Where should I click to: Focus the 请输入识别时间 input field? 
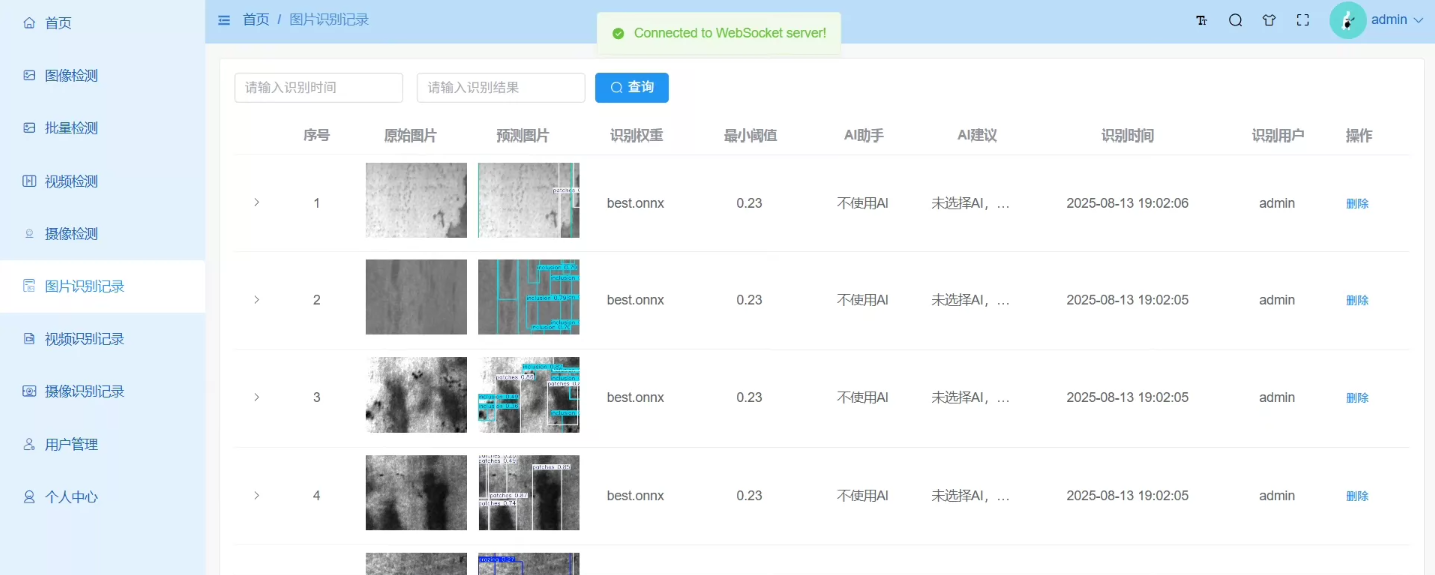[319, 88]
